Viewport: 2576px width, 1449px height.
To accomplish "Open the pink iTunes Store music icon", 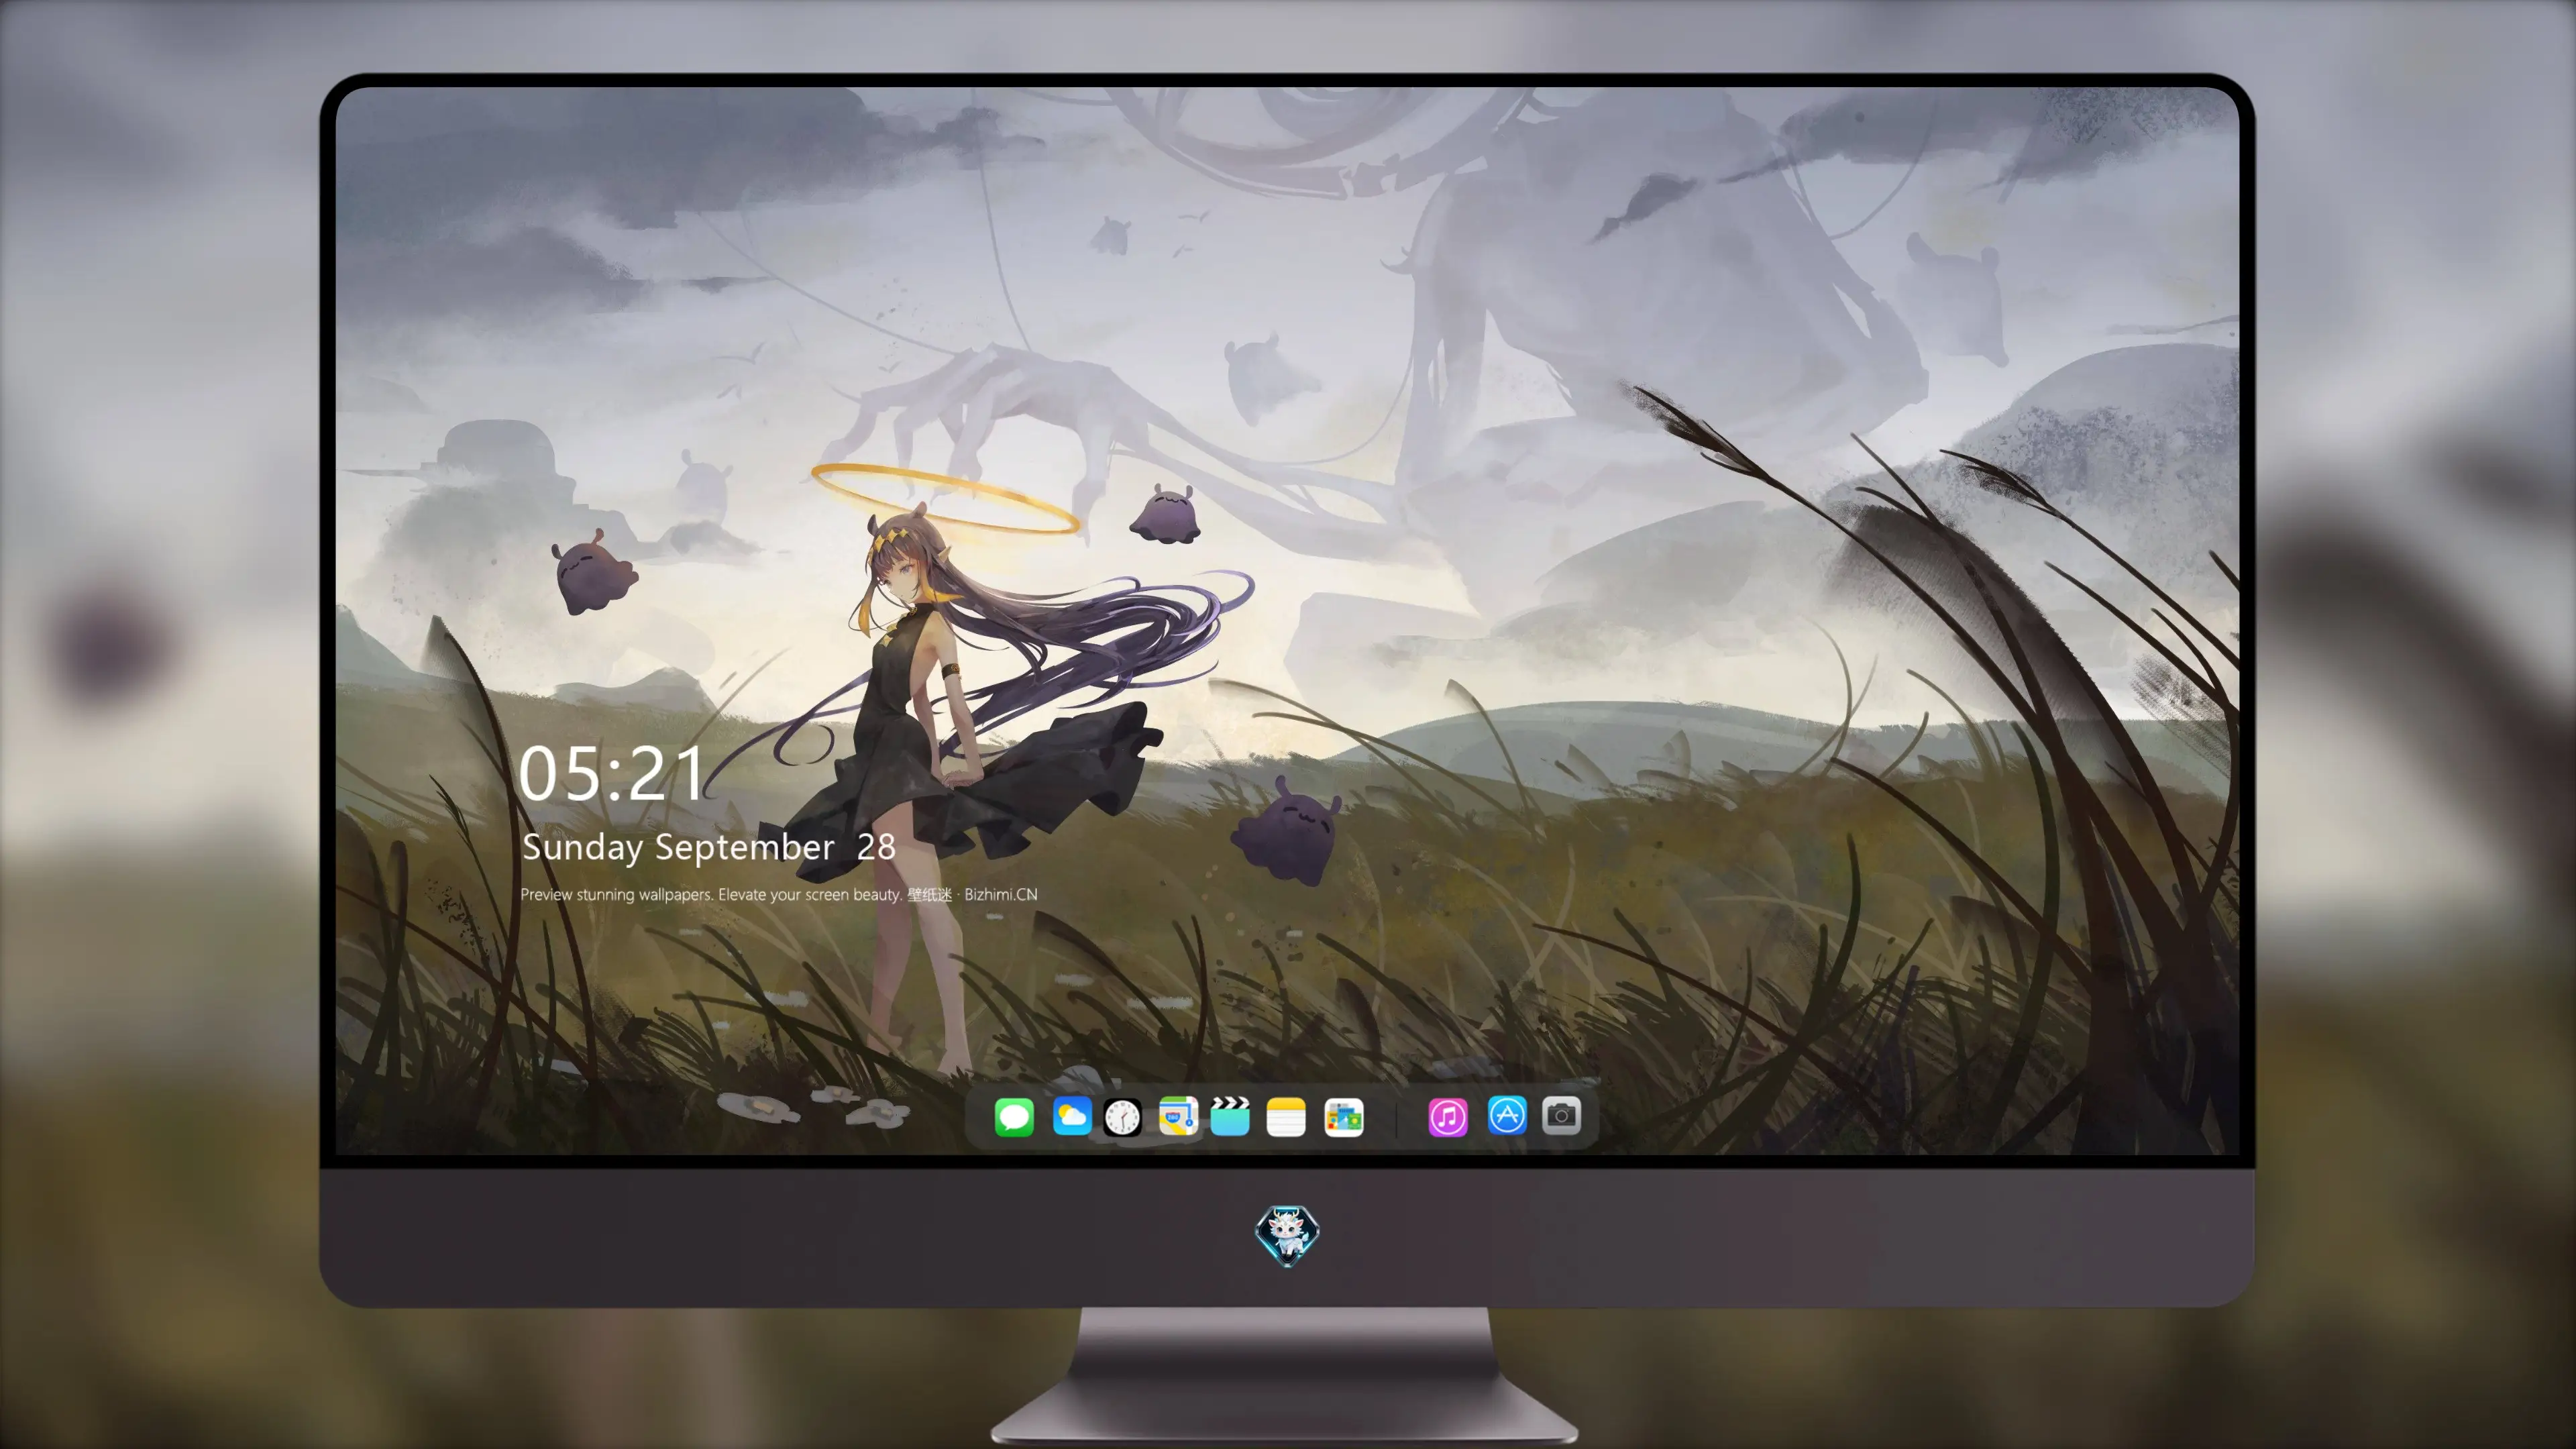I will 1448,1117.
